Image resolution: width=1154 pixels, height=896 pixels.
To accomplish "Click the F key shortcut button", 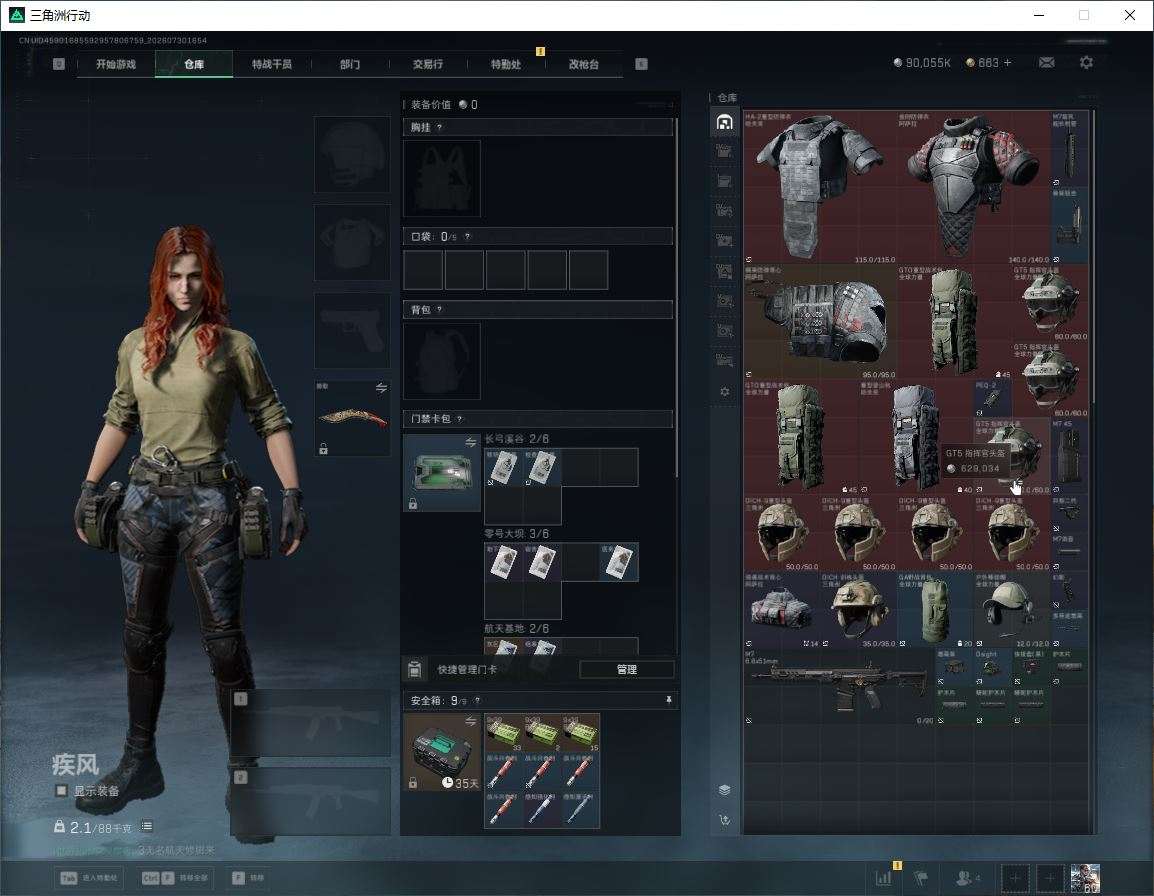I will tap(247, 878).
